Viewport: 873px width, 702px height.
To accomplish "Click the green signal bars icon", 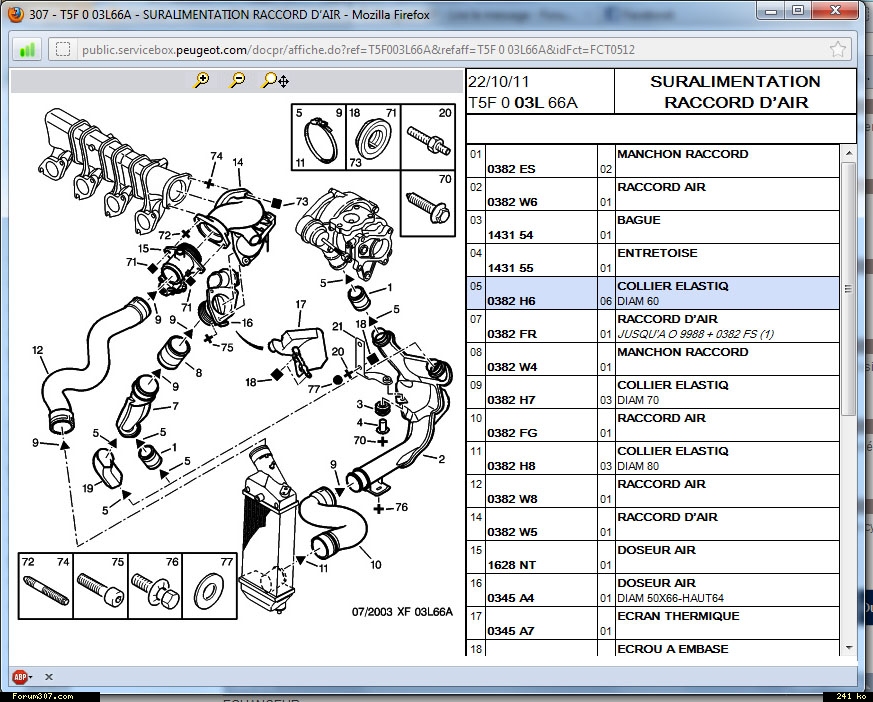I will pos(27,50).
